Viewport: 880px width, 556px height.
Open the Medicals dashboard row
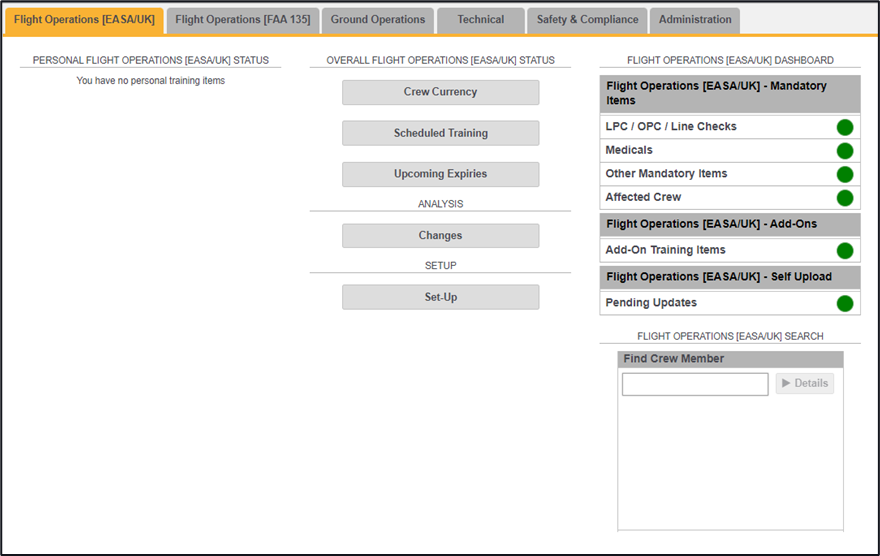(x=730, y=150)
